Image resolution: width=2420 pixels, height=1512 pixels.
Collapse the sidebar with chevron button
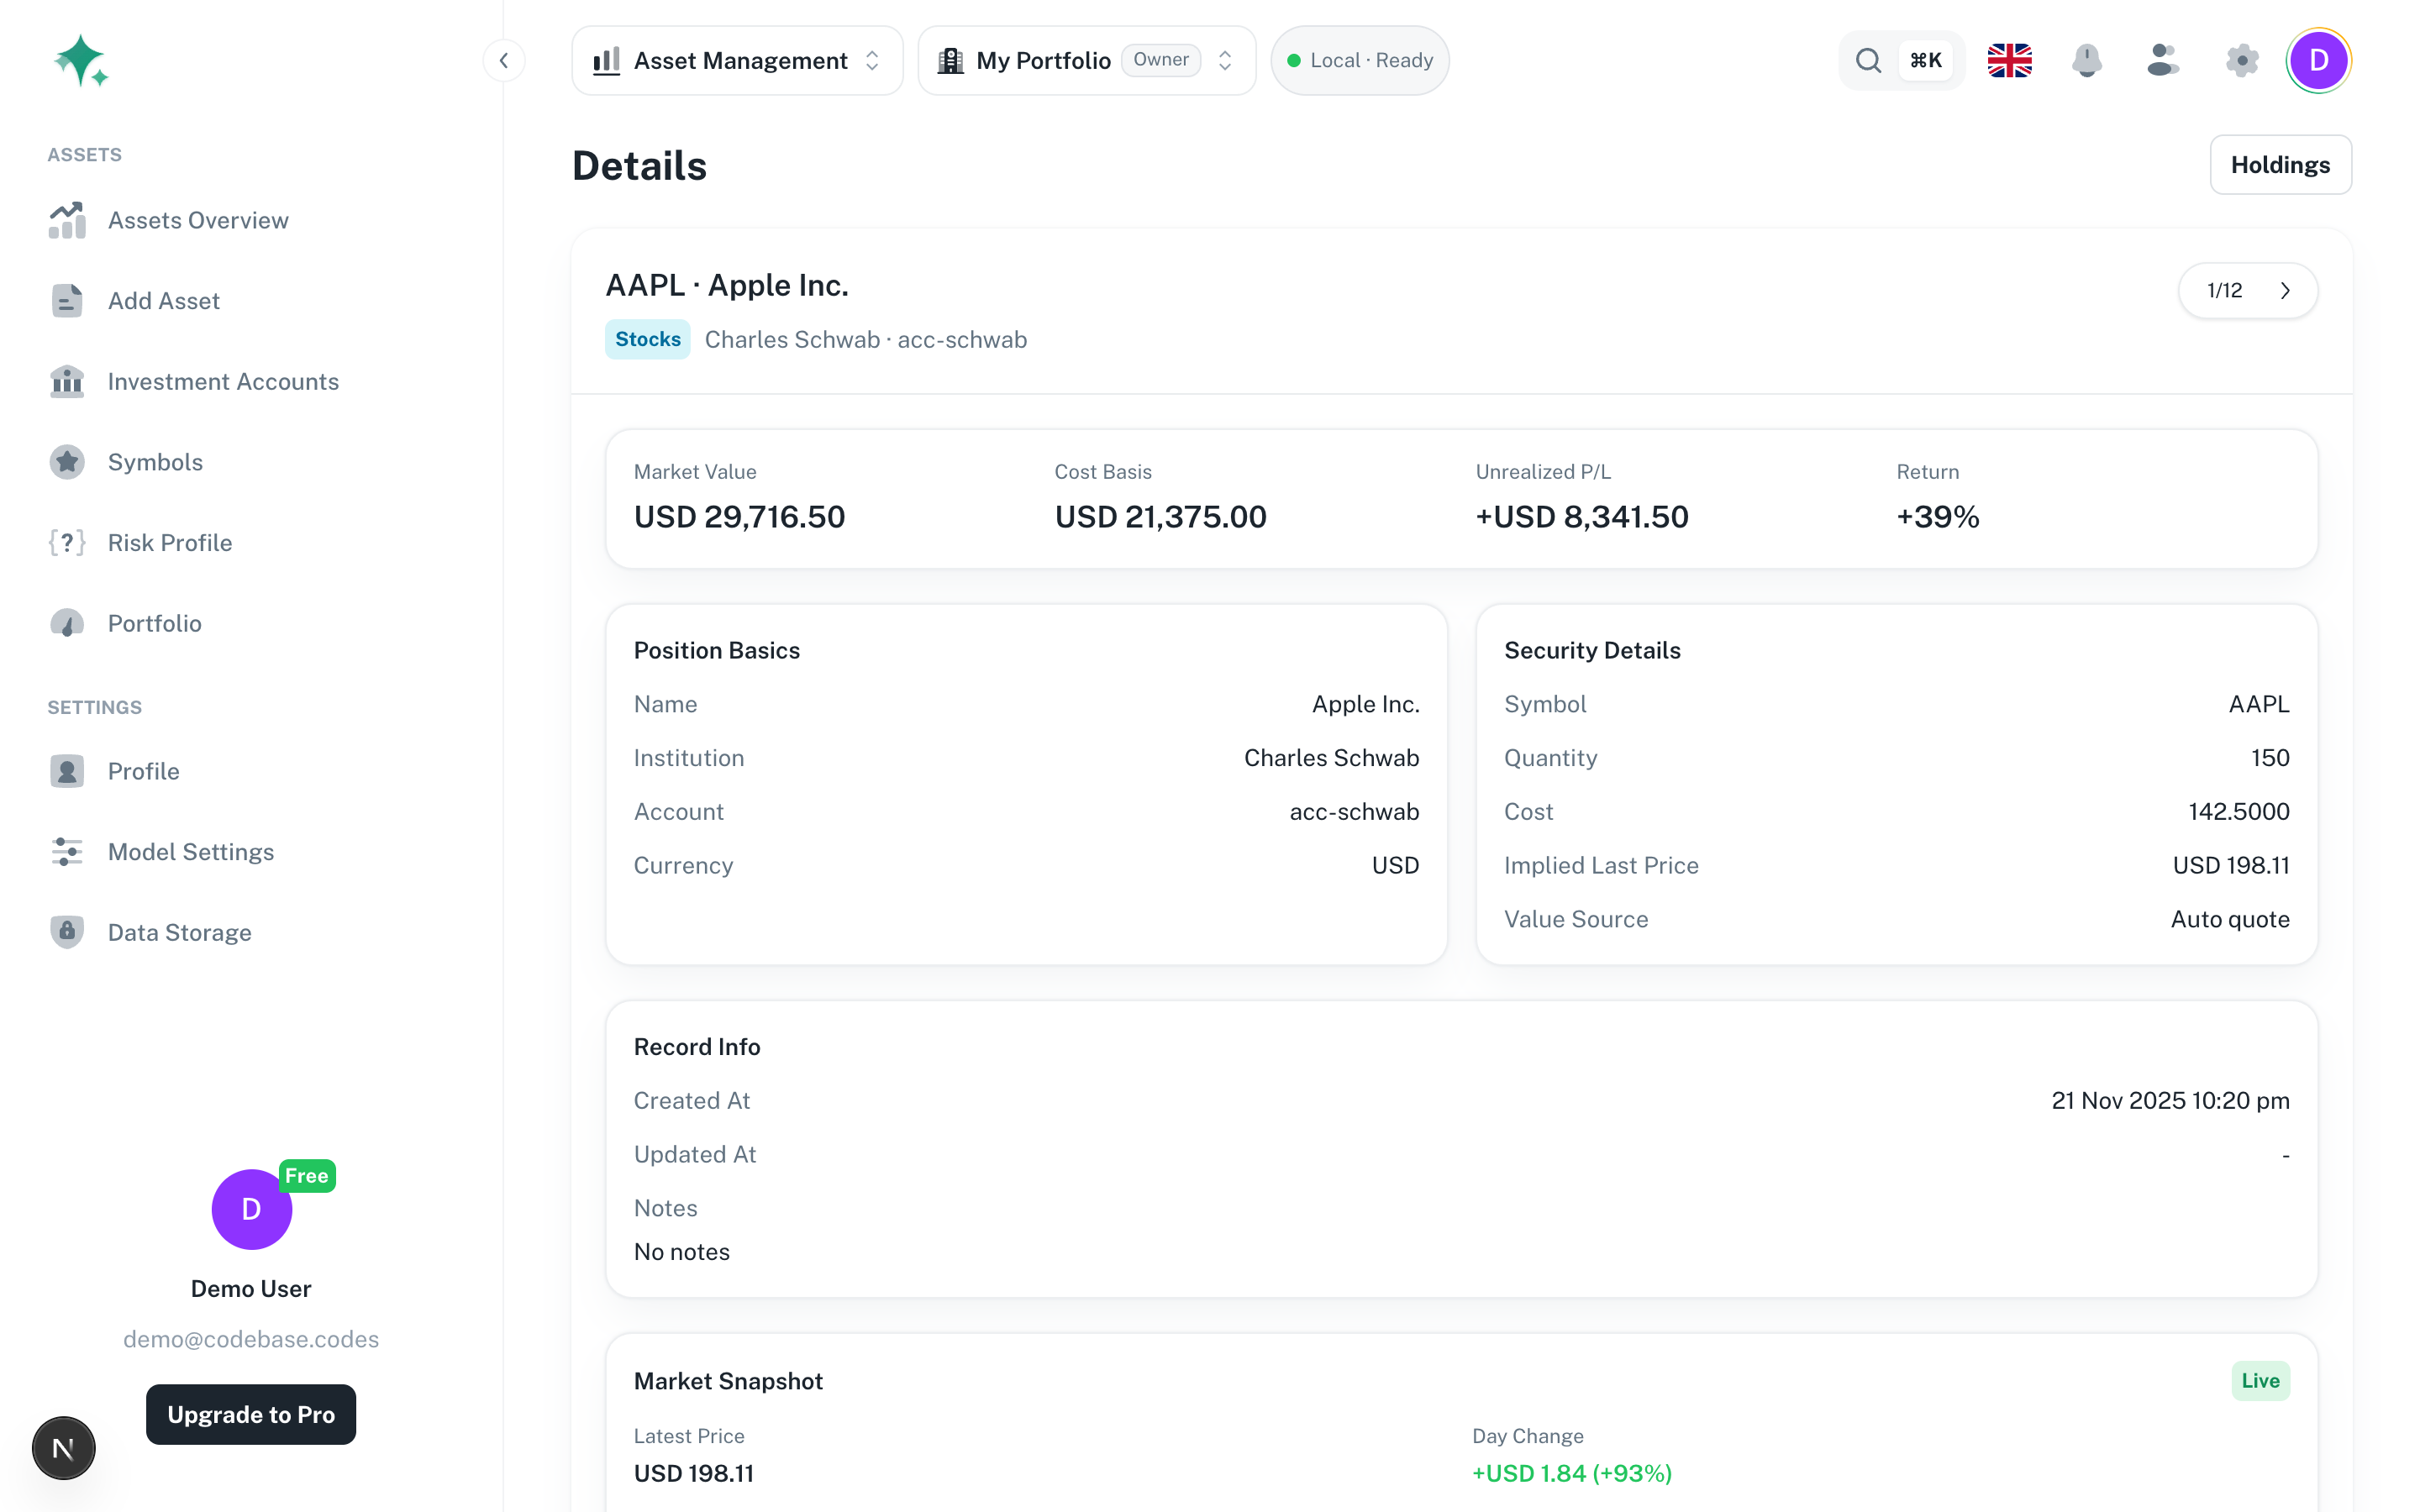click(x=504, y=61)
